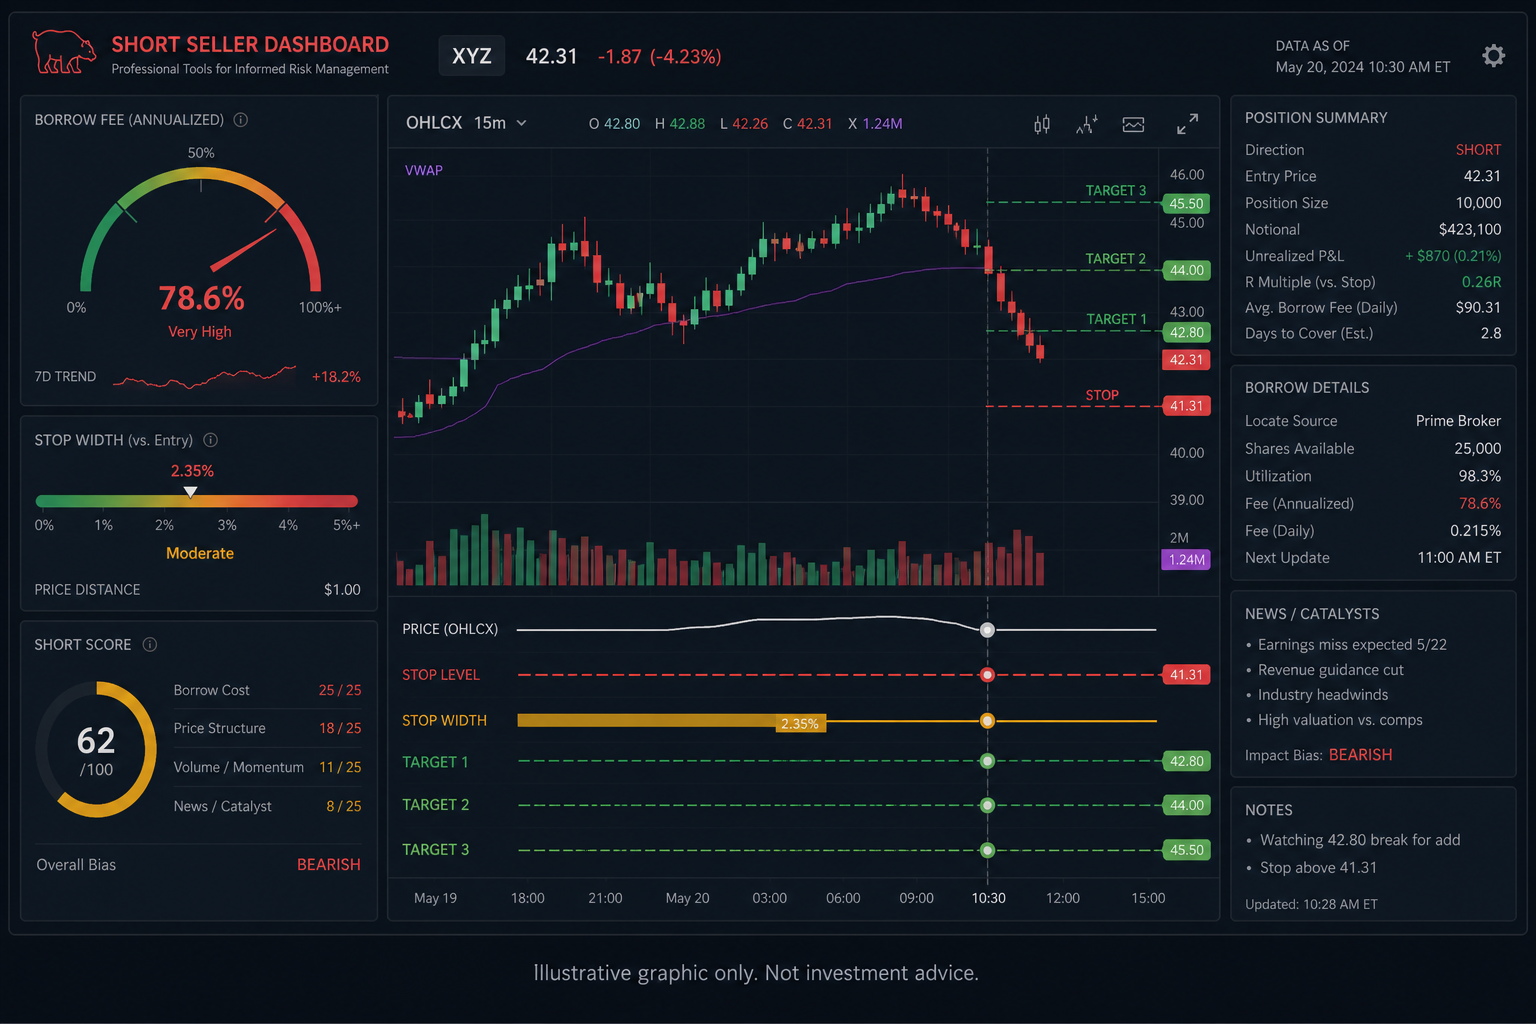Click the Volume / Momentum 11 / 25 row
The image size is (1536, 1024).
click(x=267, y=767)
